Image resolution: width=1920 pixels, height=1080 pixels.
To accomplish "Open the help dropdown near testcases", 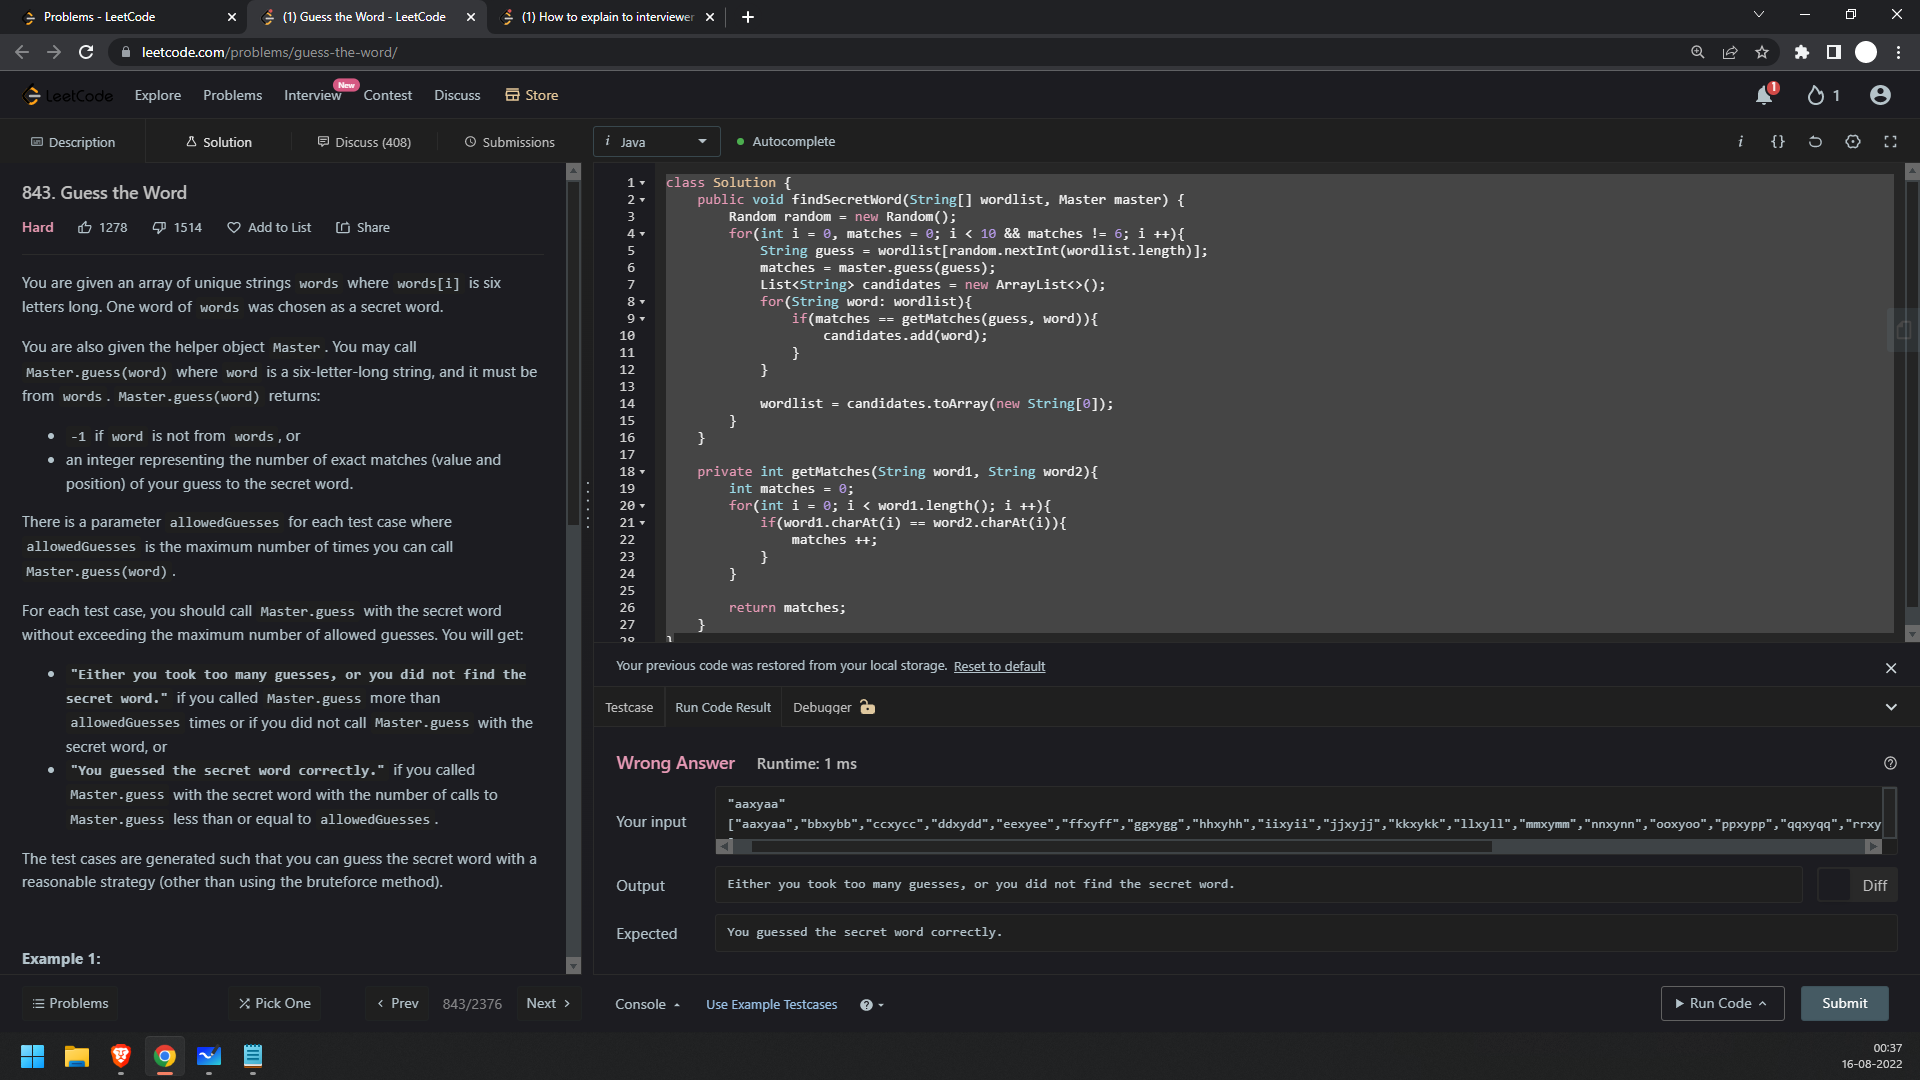I will pyautogui.click(x=872, y=1005).
